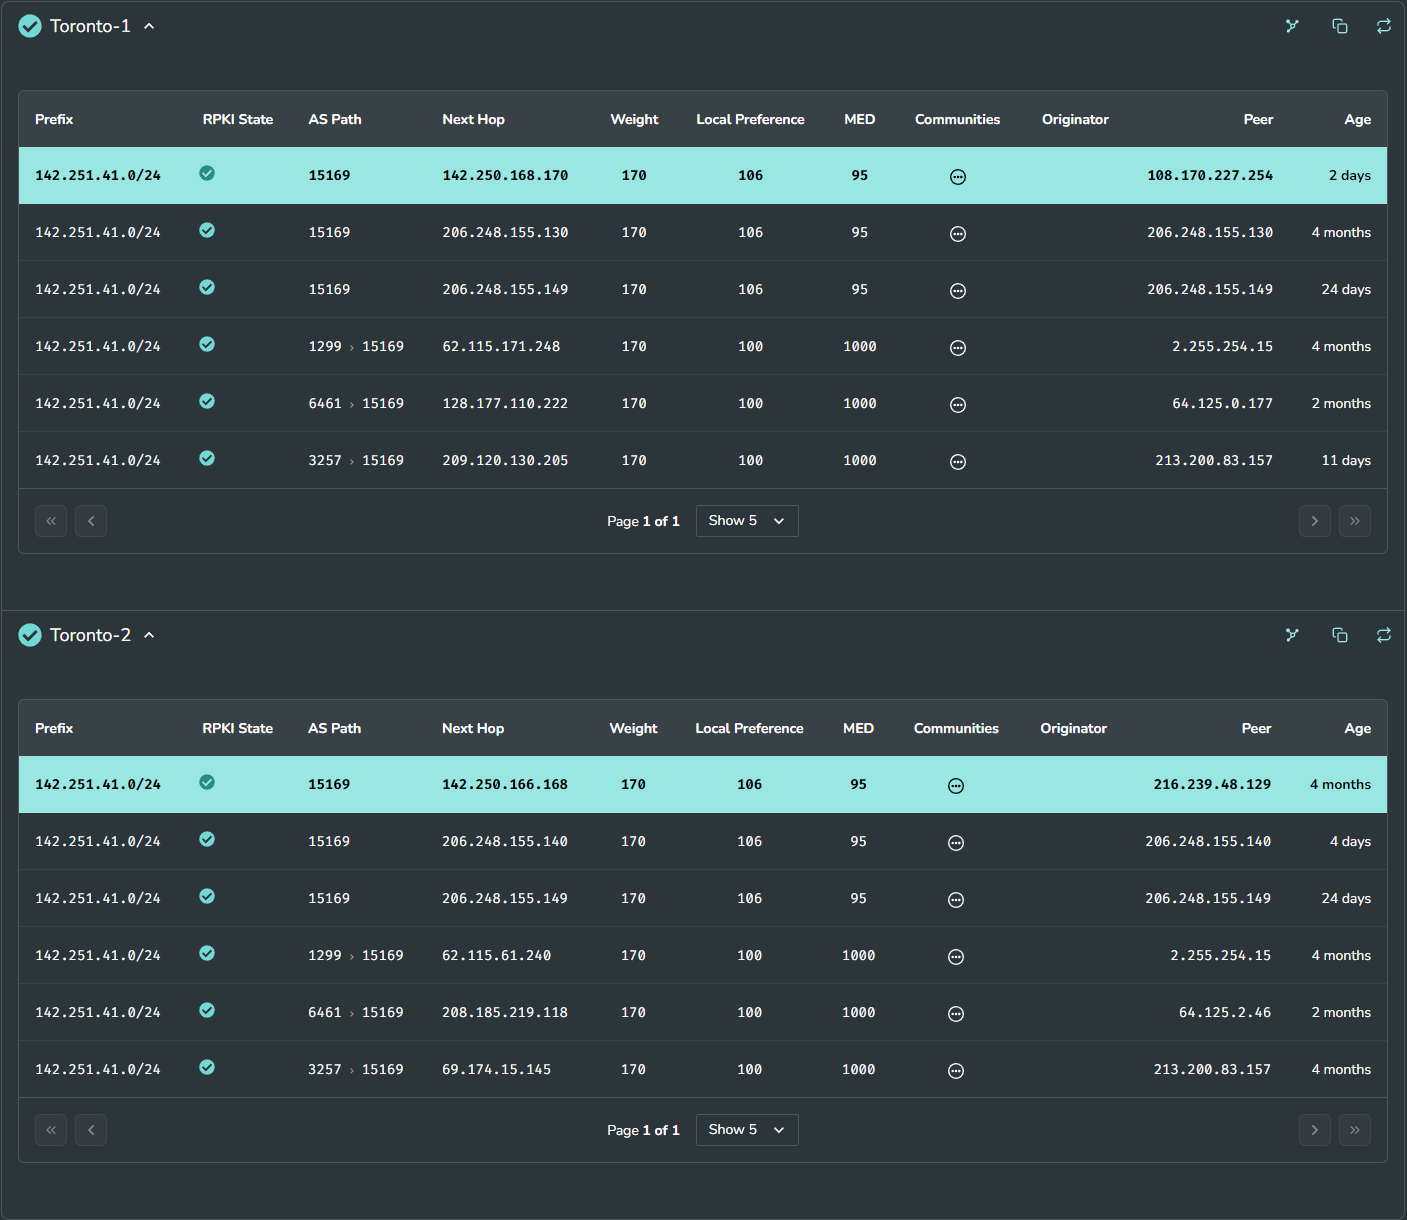The height and width of the screenshot is (1220, 1407).
Task: Click Toronto-1 next hop 206.248.155.130
Action: [x=505, y=232]
